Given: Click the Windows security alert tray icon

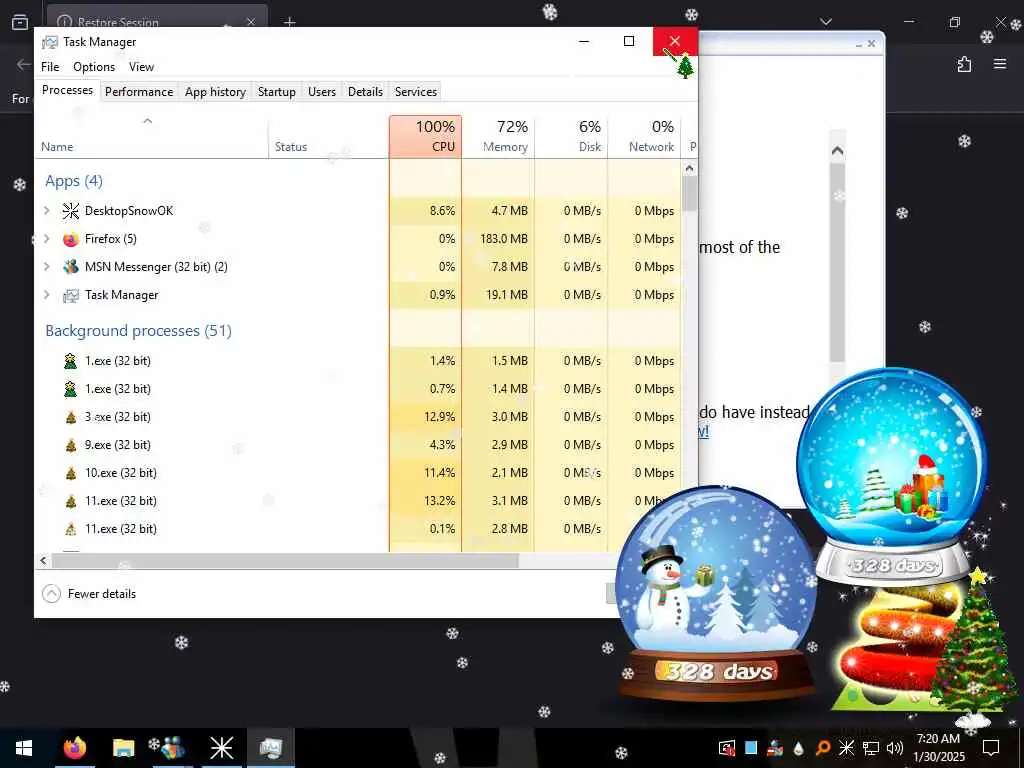Looking at the screenshot, I should 727,748.
